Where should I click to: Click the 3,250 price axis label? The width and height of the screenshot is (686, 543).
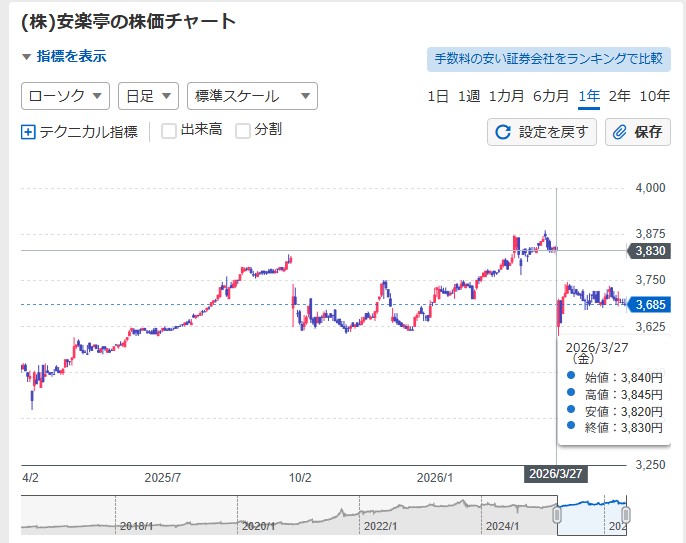[x=650, y=465]
